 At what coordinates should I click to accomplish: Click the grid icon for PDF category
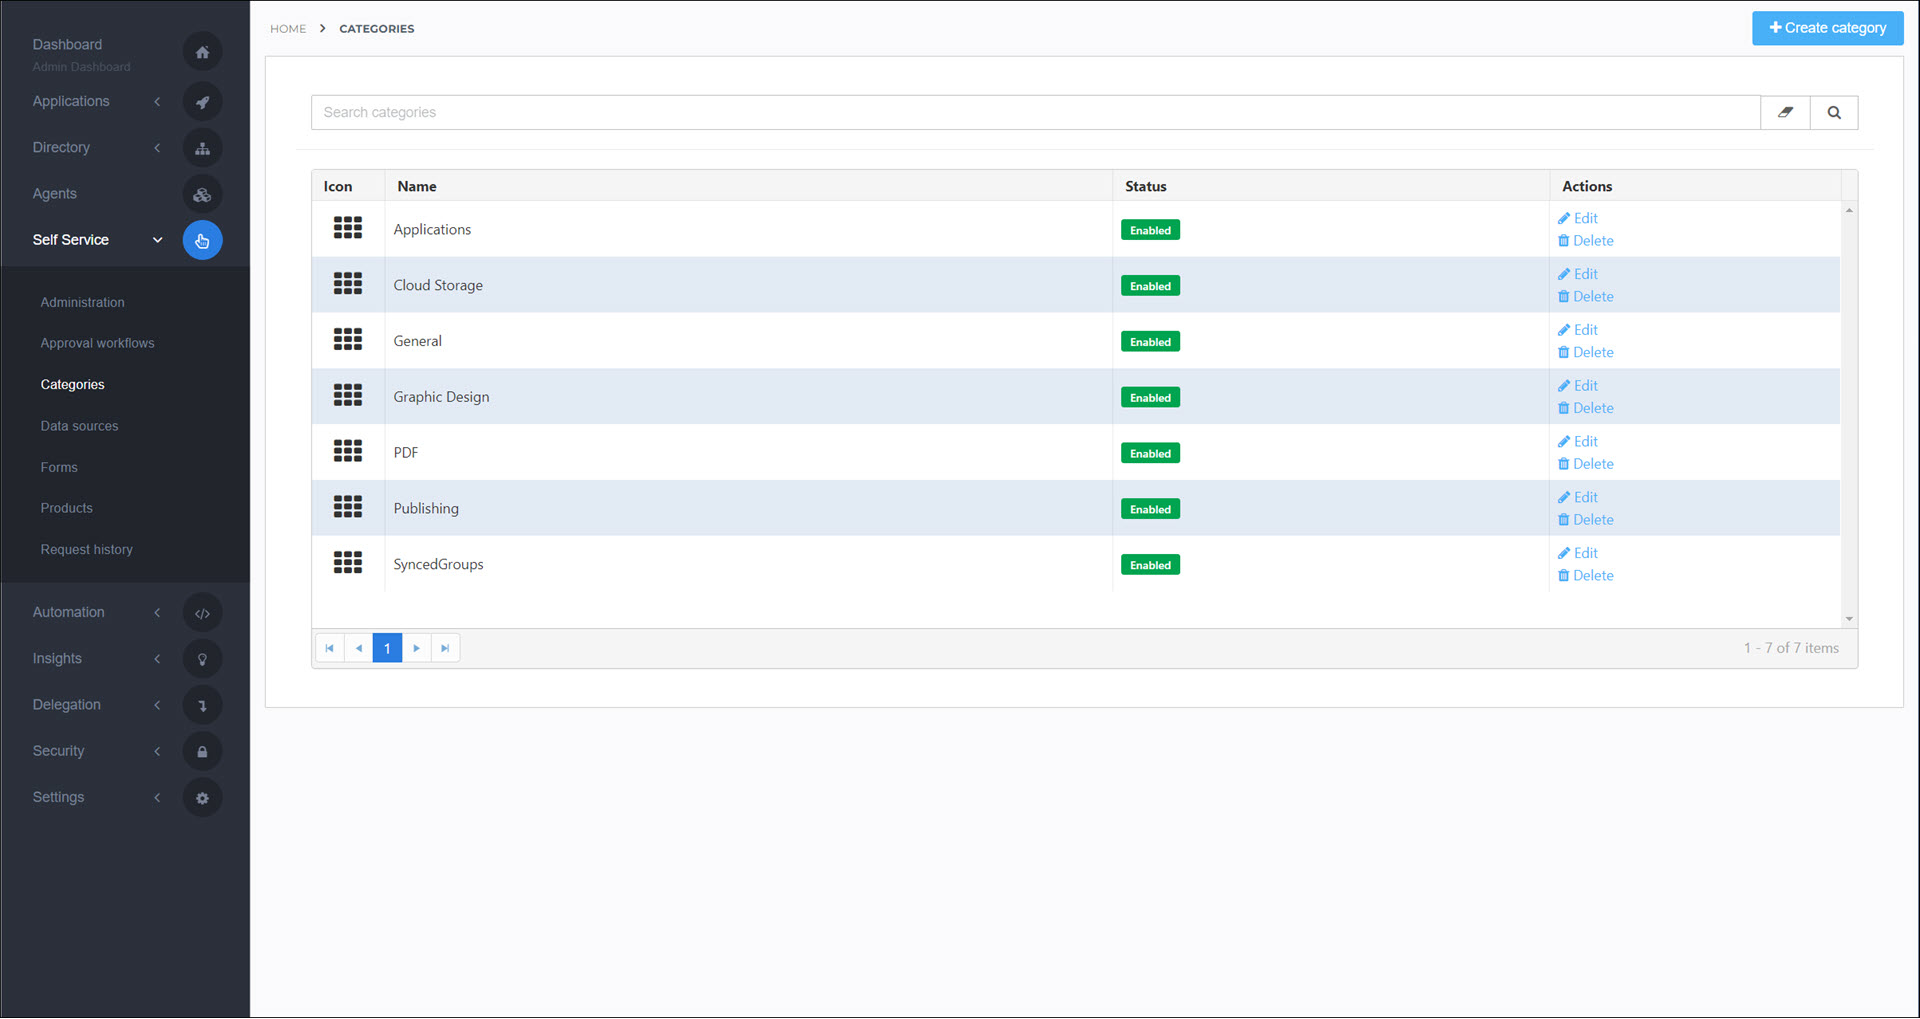(348, 451)
